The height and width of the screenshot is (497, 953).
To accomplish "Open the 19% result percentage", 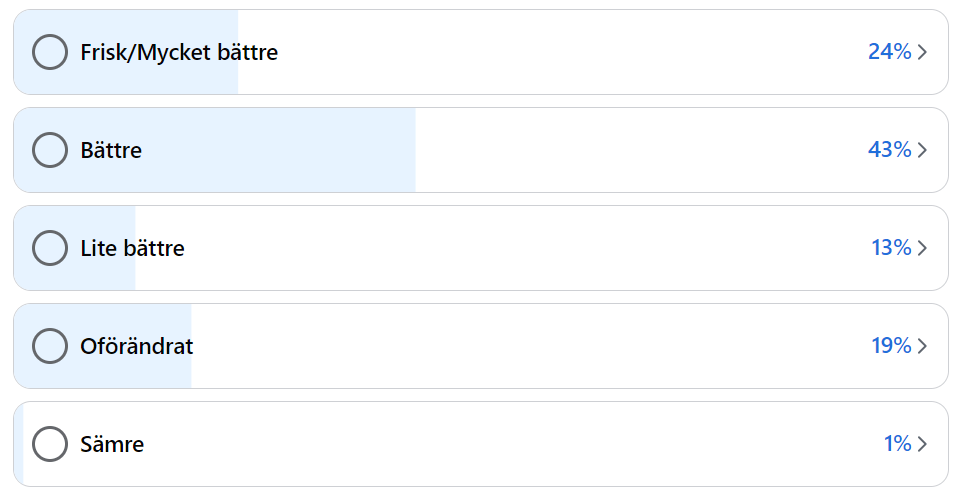I will pyautogui.click(x=891, y=346).
